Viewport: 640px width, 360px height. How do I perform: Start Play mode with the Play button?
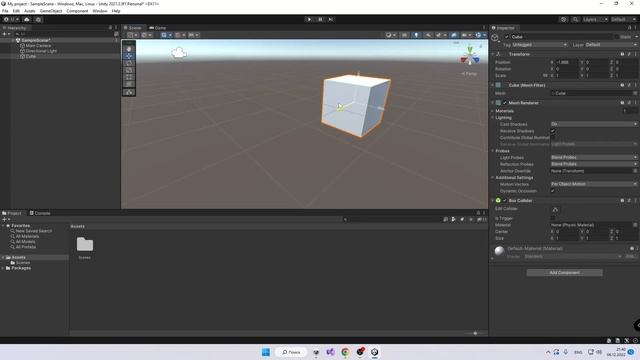(x=309, y=19)
